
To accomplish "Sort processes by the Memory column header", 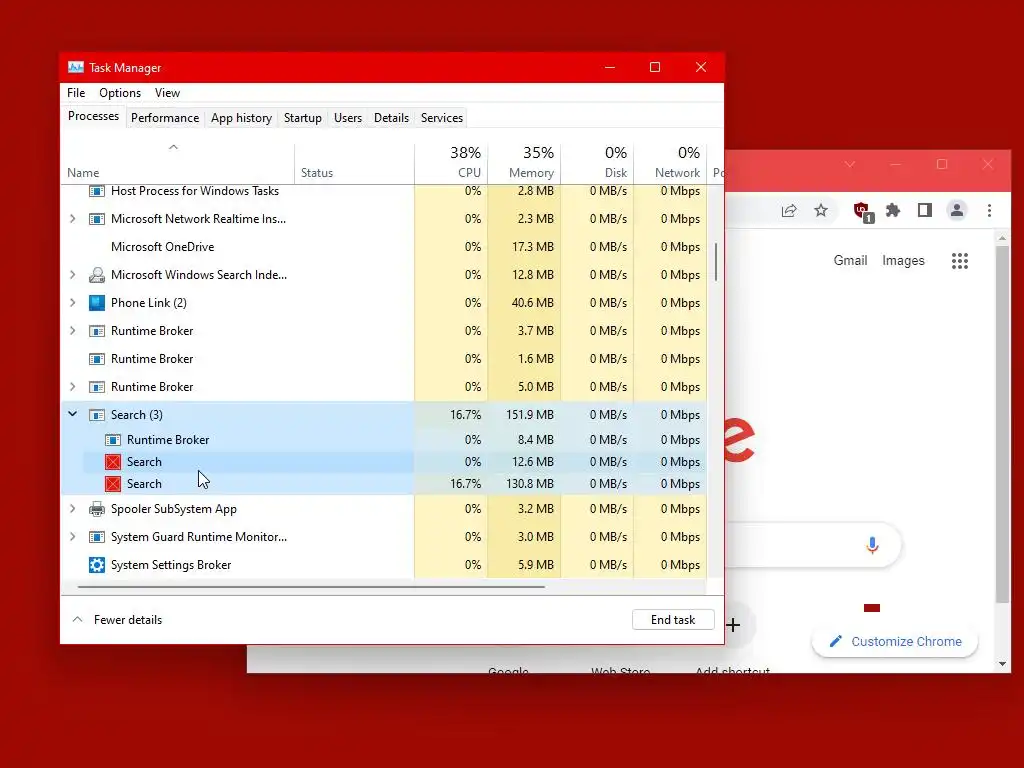I will coord(524,163).
